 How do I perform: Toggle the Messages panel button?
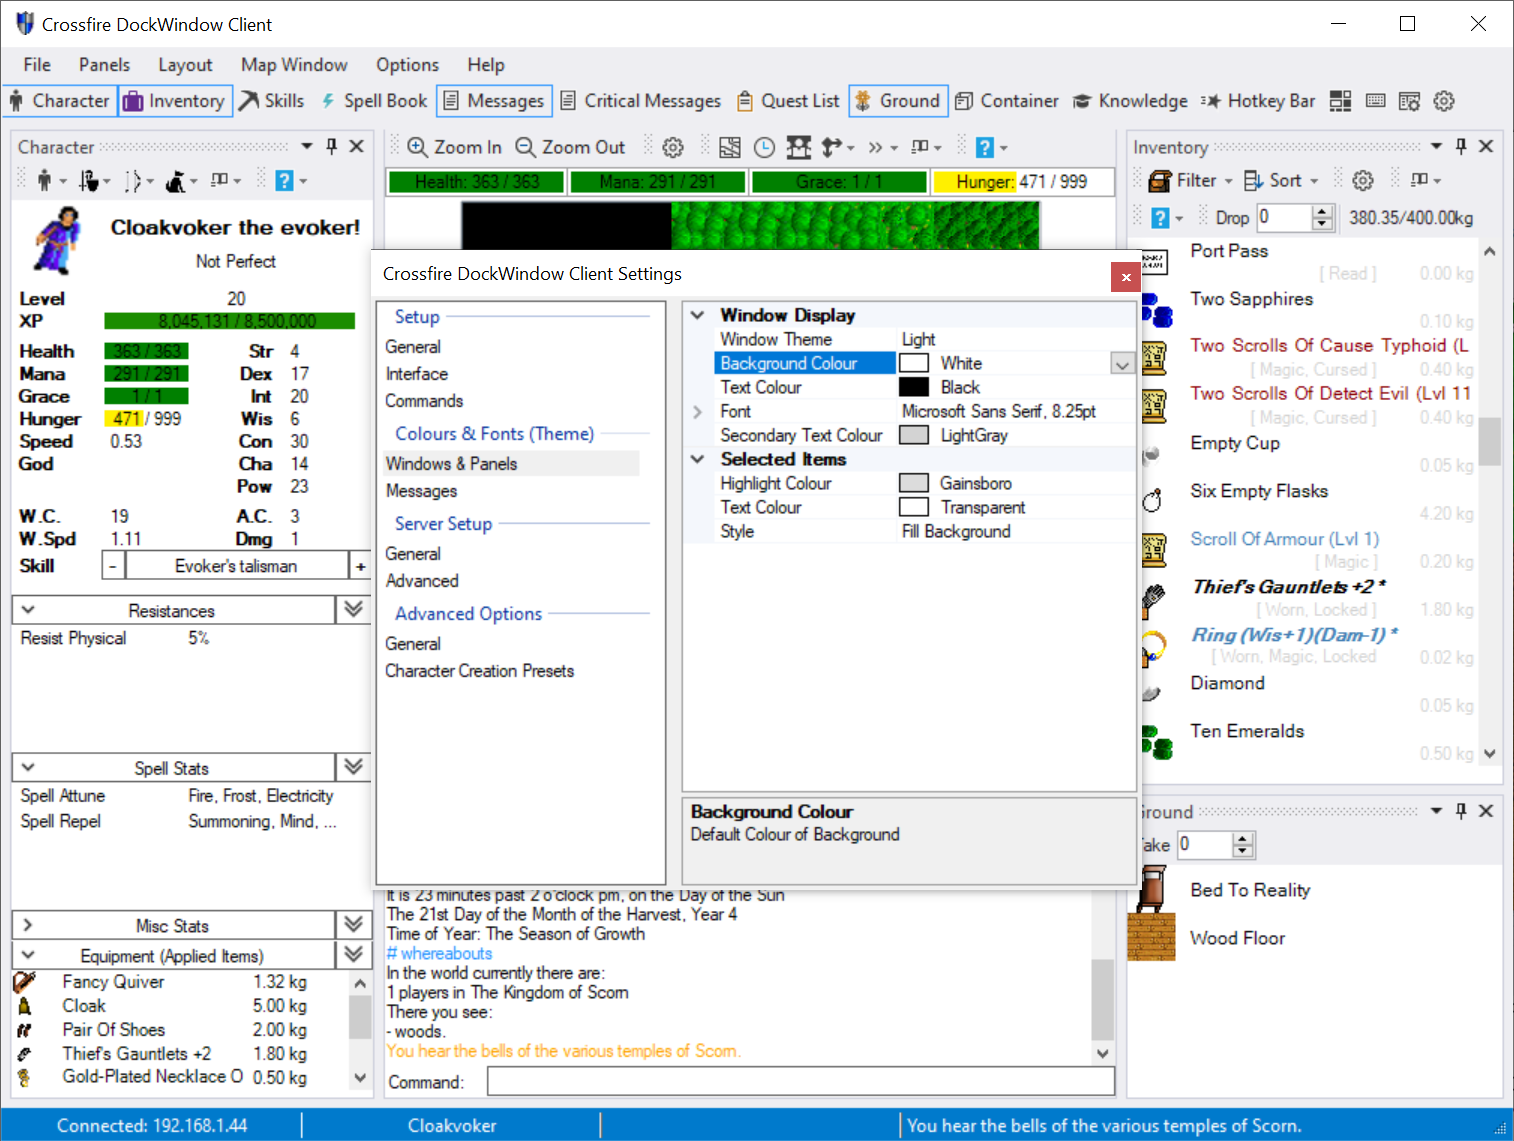[x=494, y=101]
